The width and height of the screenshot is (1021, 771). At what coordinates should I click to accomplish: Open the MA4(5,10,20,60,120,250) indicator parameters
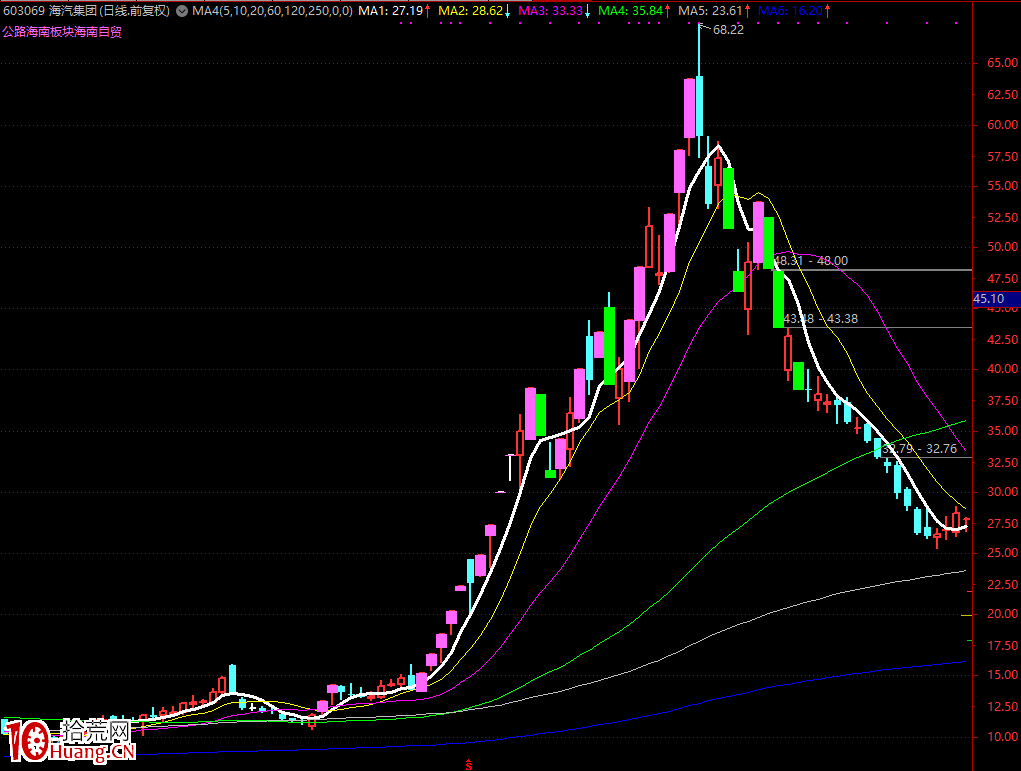tap(272, 12)
